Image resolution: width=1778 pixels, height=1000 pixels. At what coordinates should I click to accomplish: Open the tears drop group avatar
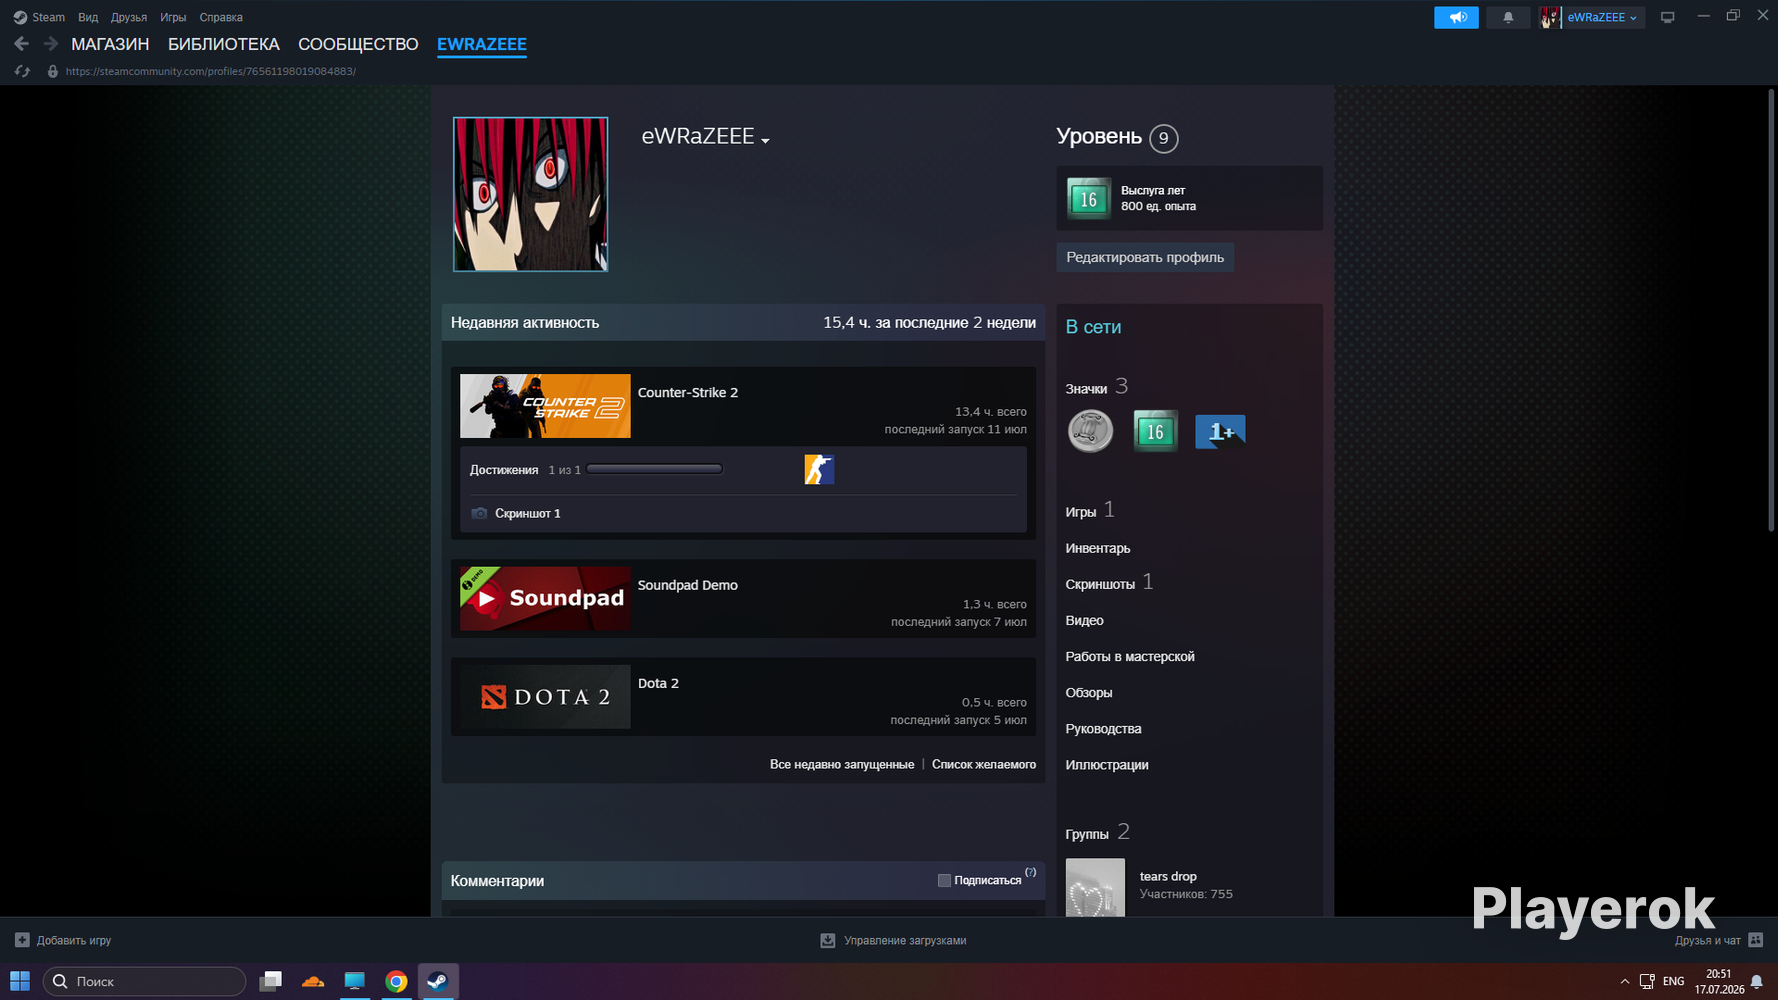click(1095, 887)
